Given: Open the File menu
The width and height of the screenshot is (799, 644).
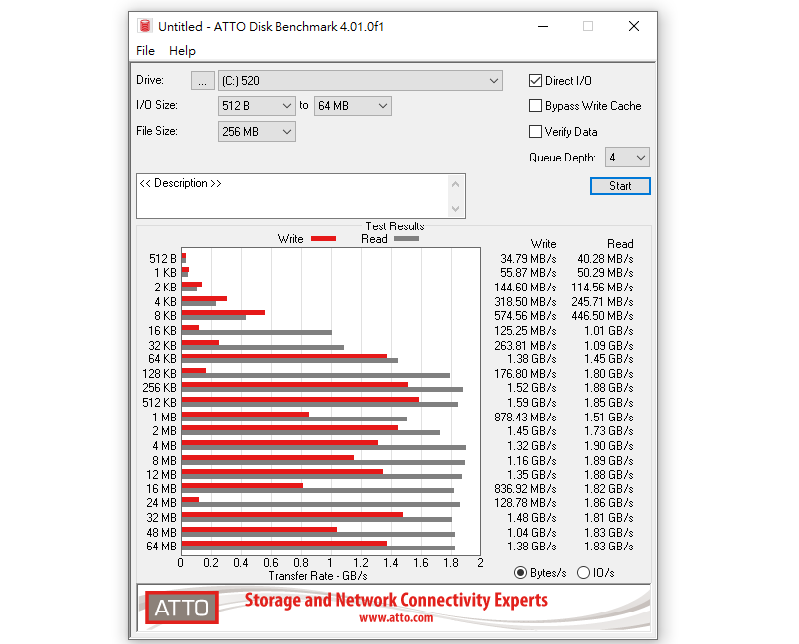Looking at the screenshot, I should (145, 51).
